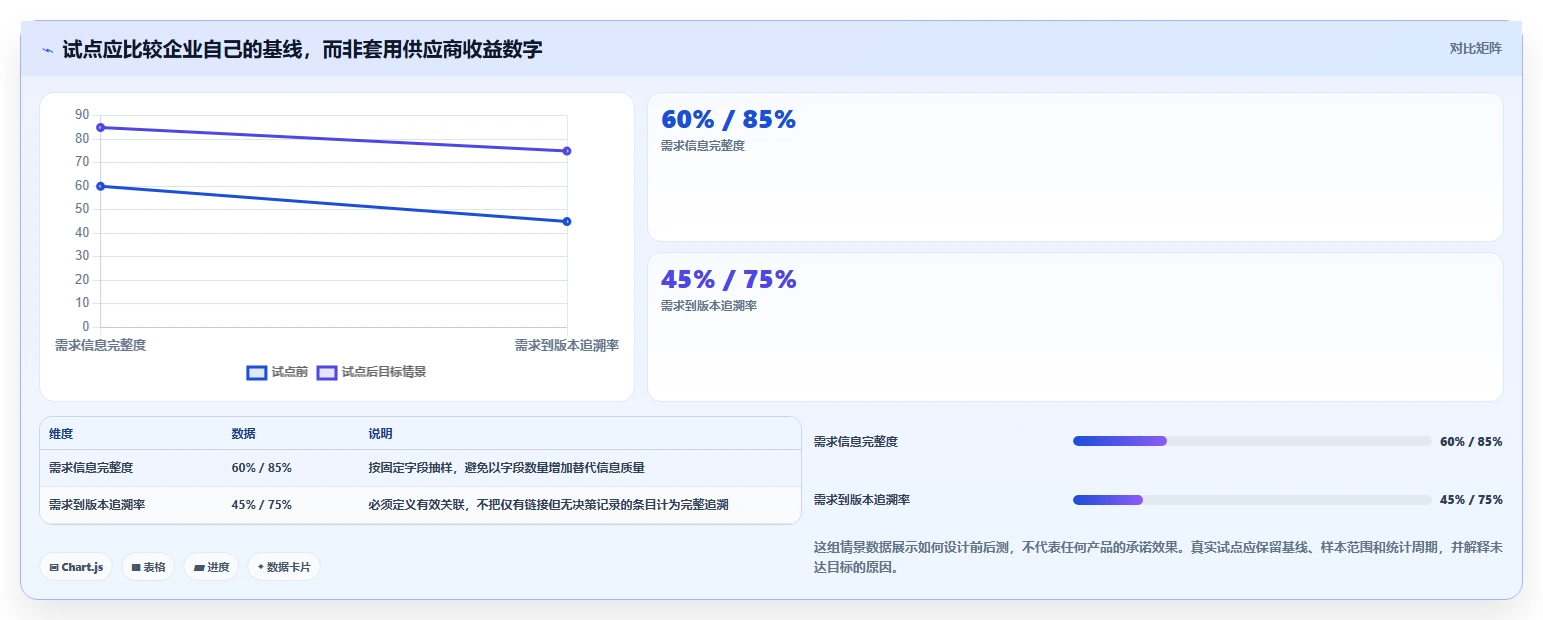Click the header icon beside the title
The image size is (1543, 620).
click(47, 50)
